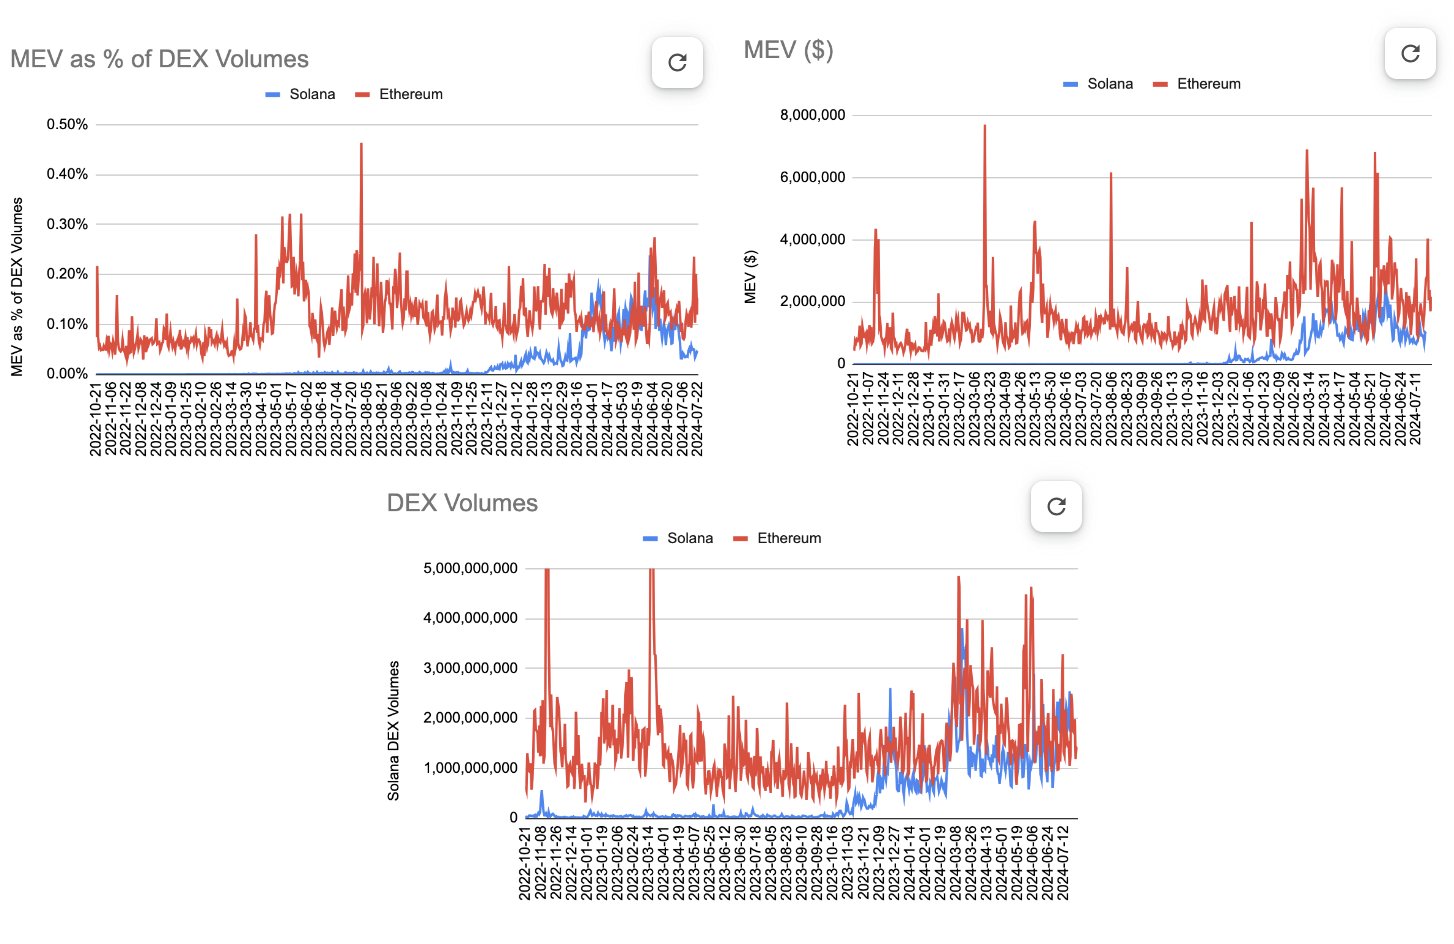Click the 5,000,000,000 y-axis tick label

(x=470, y=569)
